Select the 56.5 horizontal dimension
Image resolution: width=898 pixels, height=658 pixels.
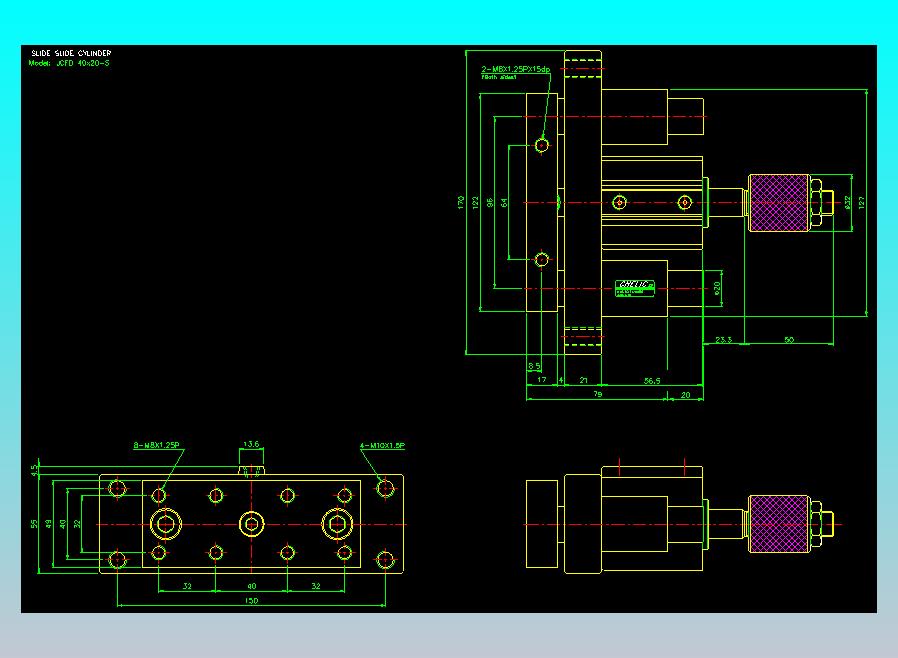pos(652,380)
